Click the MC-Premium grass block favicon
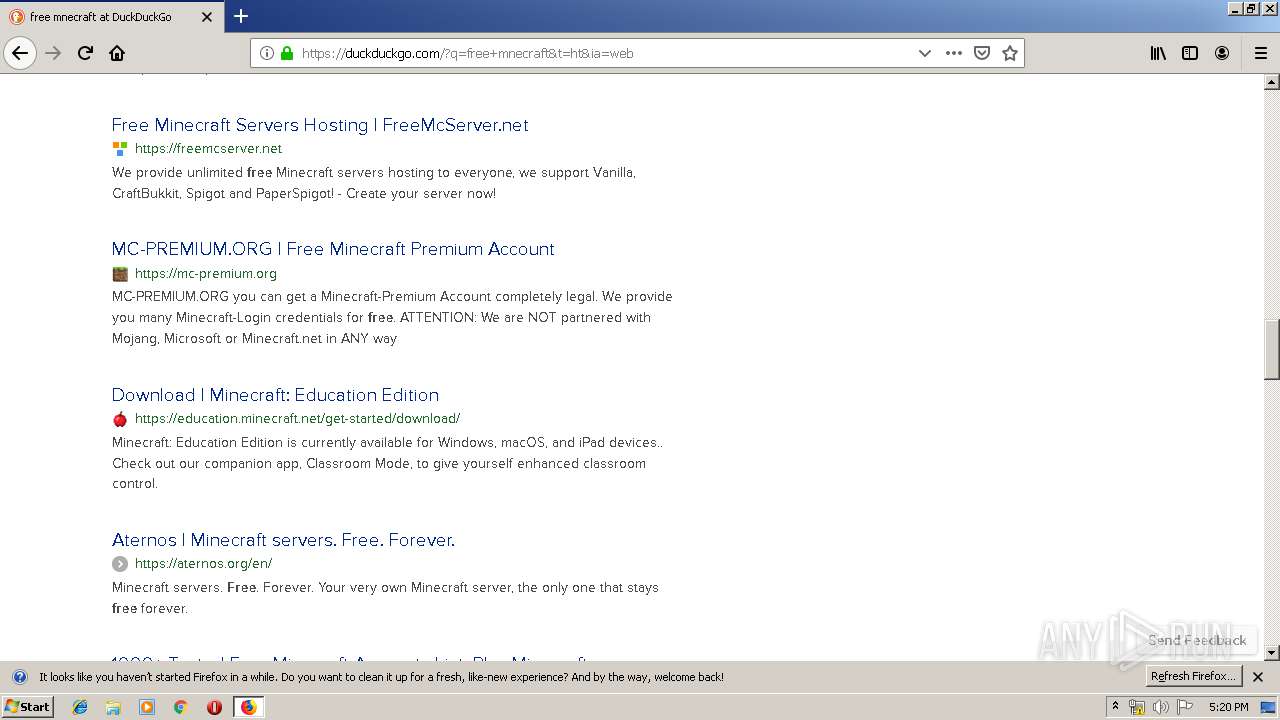 coord(120,274)
